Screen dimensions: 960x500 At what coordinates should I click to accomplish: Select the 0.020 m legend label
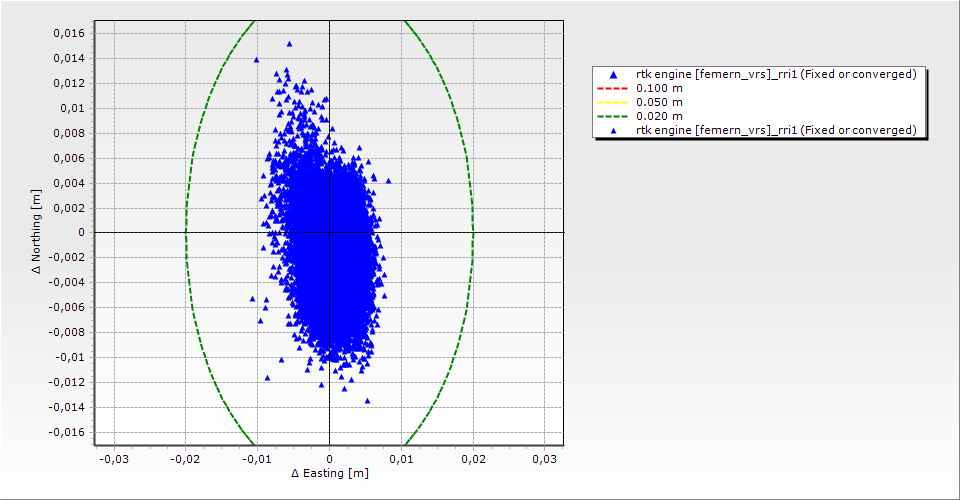click(660, 116)
